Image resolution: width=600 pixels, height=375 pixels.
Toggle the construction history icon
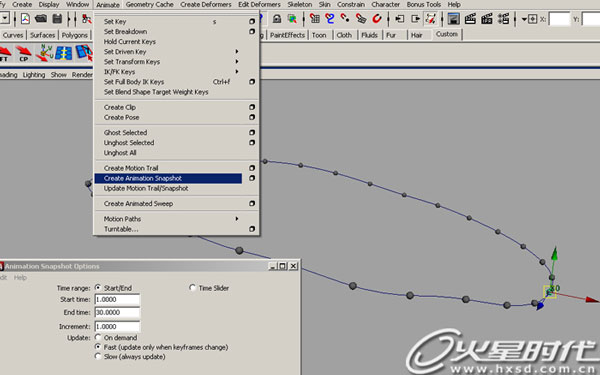tap(431, 18)
